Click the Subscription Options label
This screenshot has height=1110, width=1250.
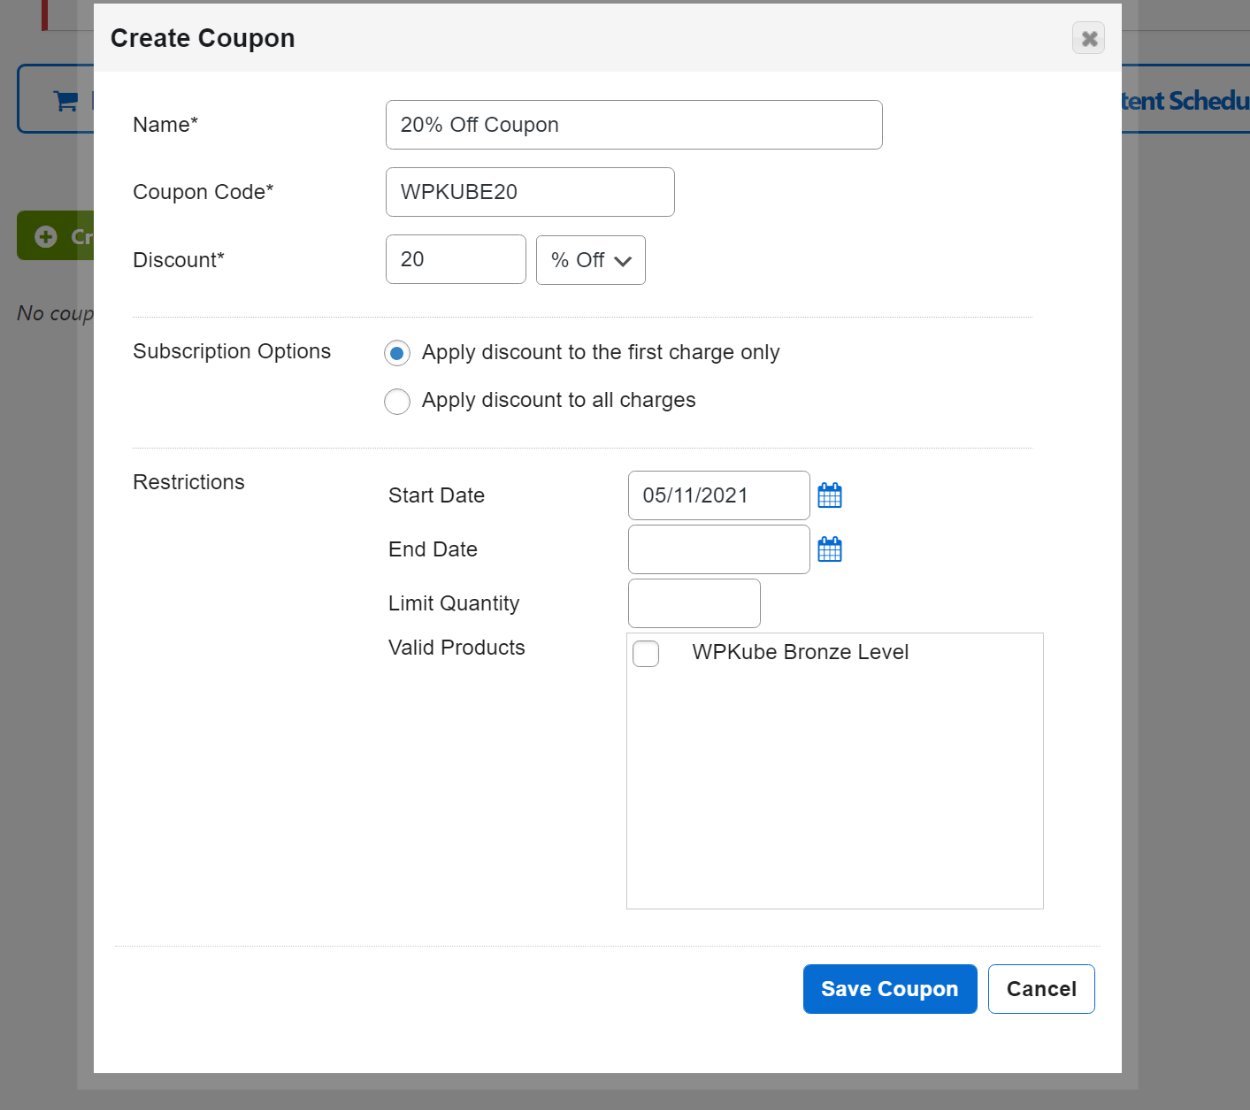(x=232, y=351)
